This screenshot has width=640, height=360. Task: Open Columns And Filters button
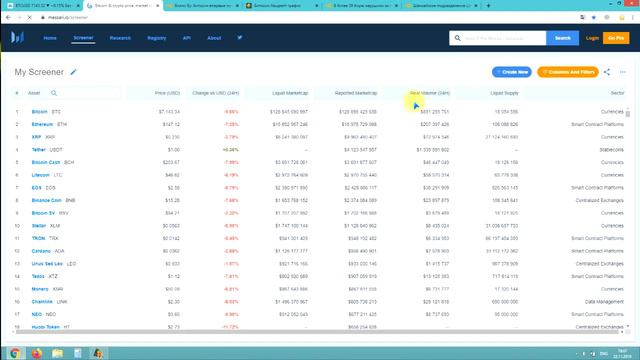tap(568, 72)
